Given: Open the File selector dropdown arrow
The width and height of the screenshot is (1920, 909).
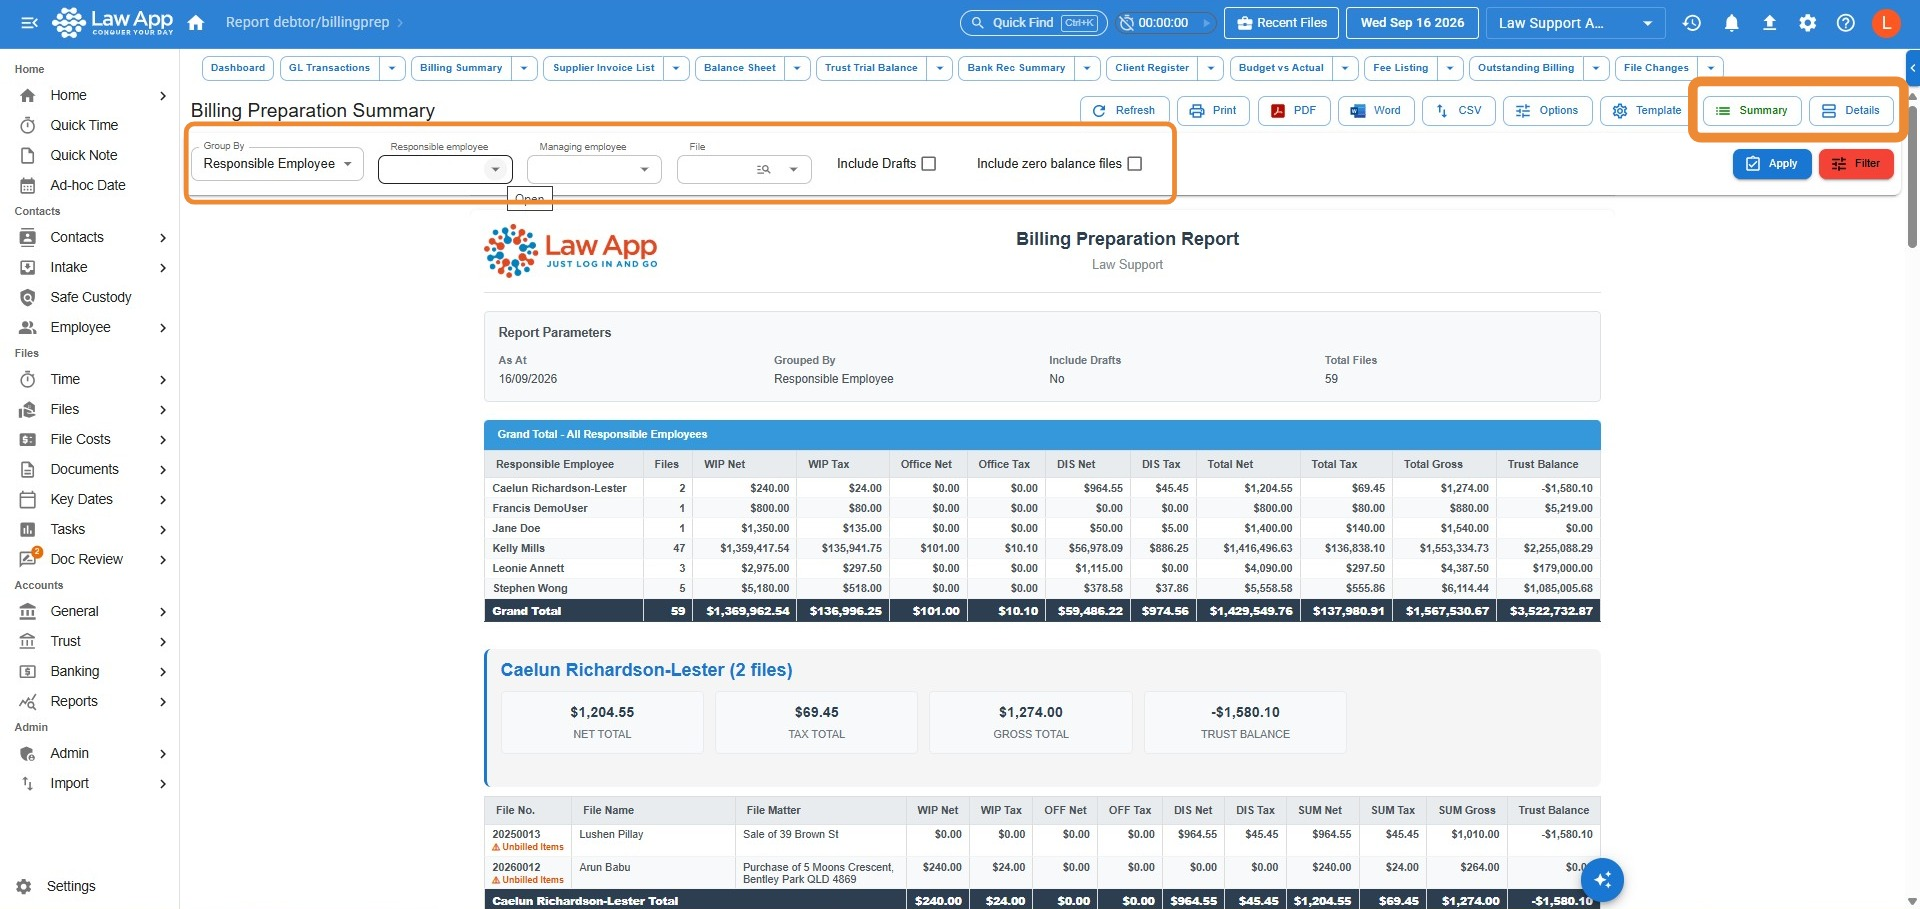Looking at the screenshot, I should click(x=793, y=170).
